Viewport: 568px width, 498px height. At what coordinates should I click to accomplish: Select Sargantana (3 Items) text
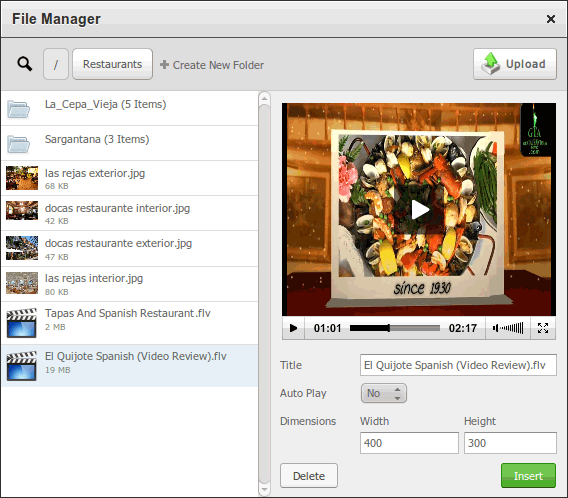pyautogui.click(x=97, y=139)
